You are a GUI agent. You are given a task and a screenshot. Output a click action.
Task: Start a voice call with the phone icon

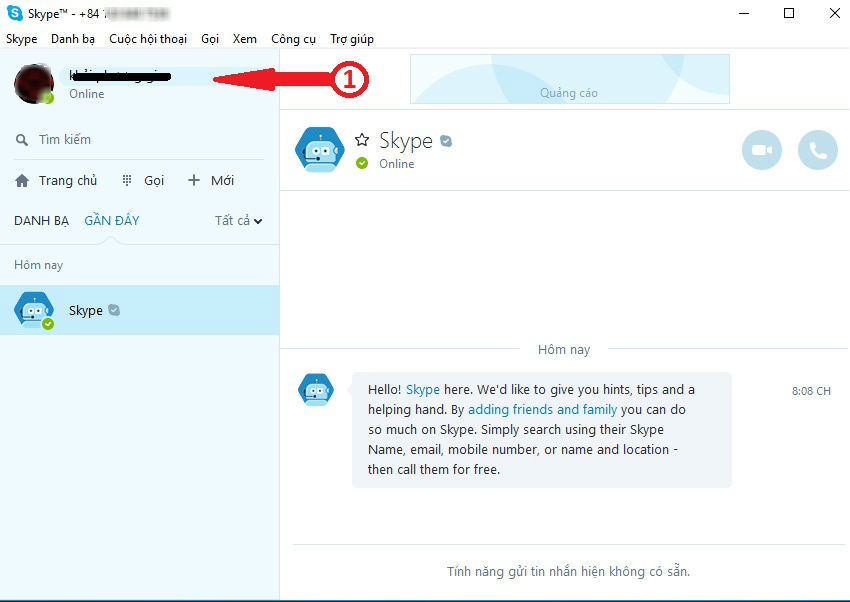point(817,149)
